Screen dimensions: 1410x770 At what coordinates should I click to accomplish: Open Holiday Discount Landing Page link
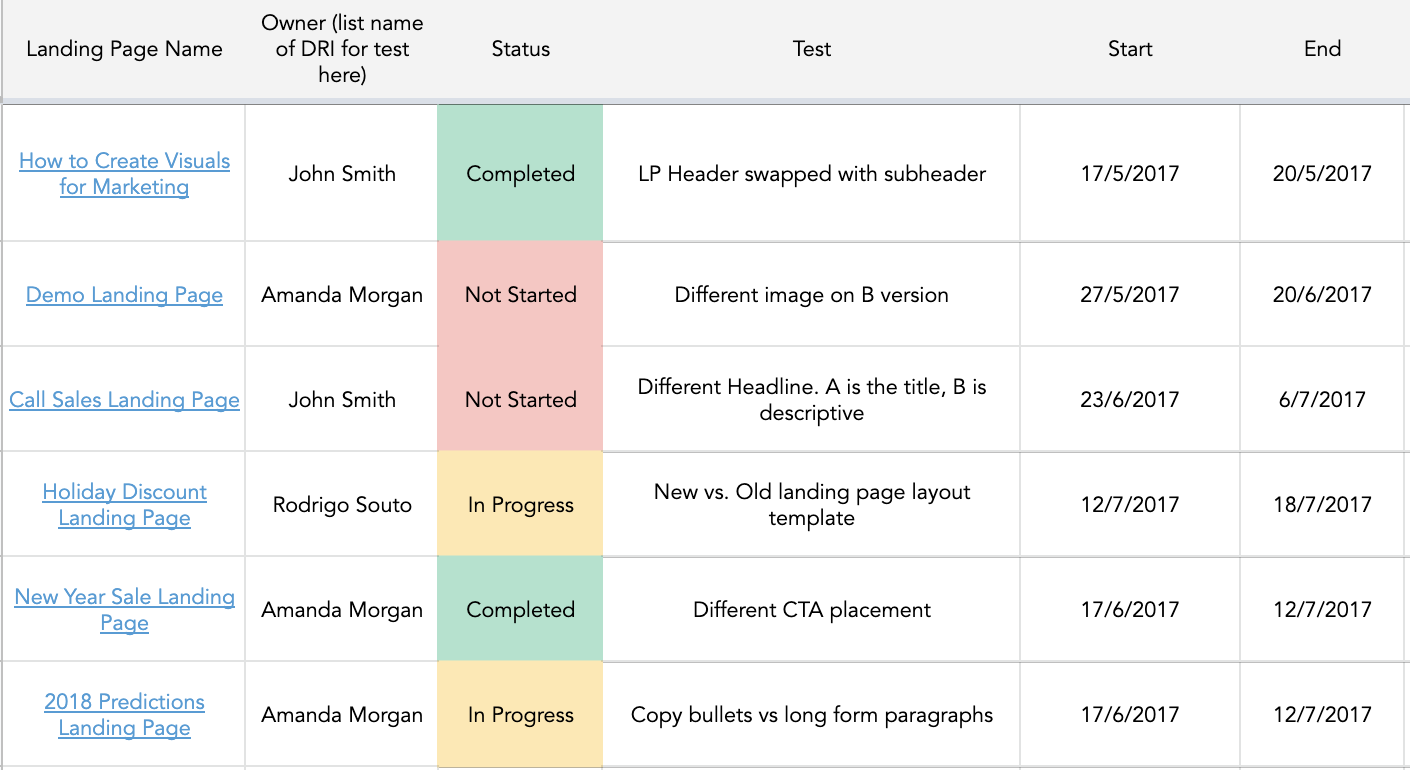click(x=124, y=505)
